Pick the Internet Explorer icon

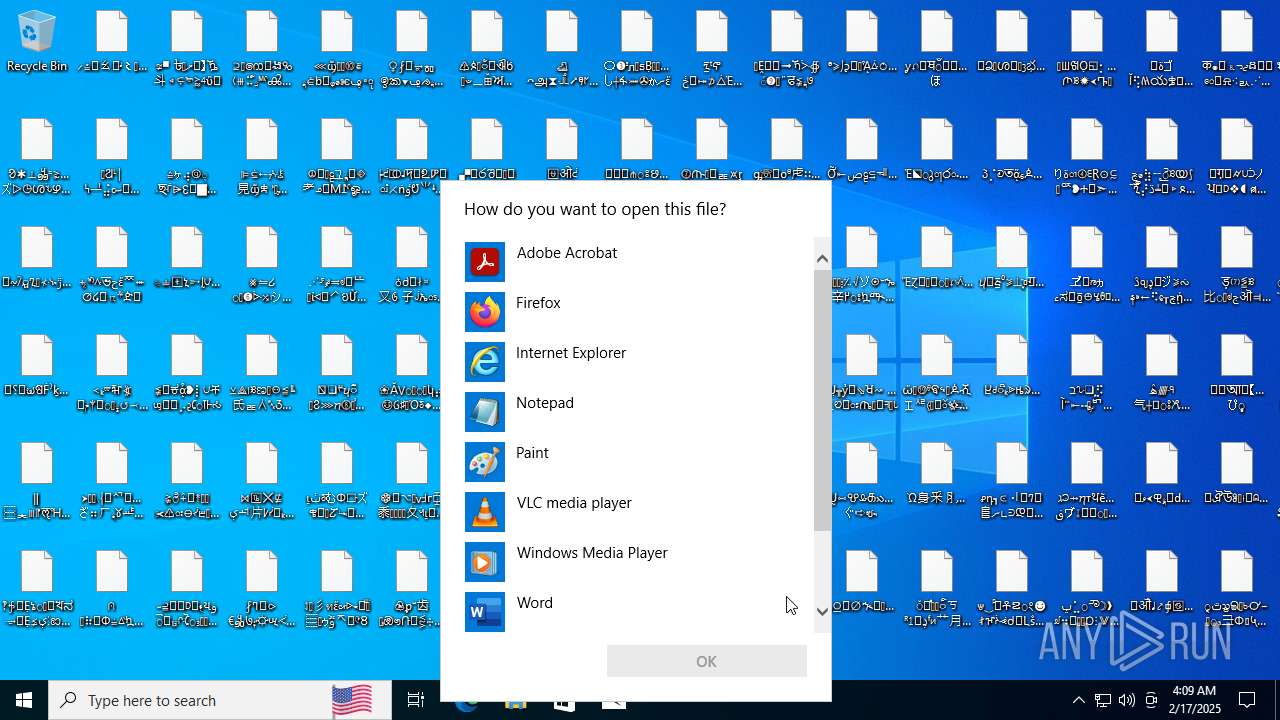485,362
